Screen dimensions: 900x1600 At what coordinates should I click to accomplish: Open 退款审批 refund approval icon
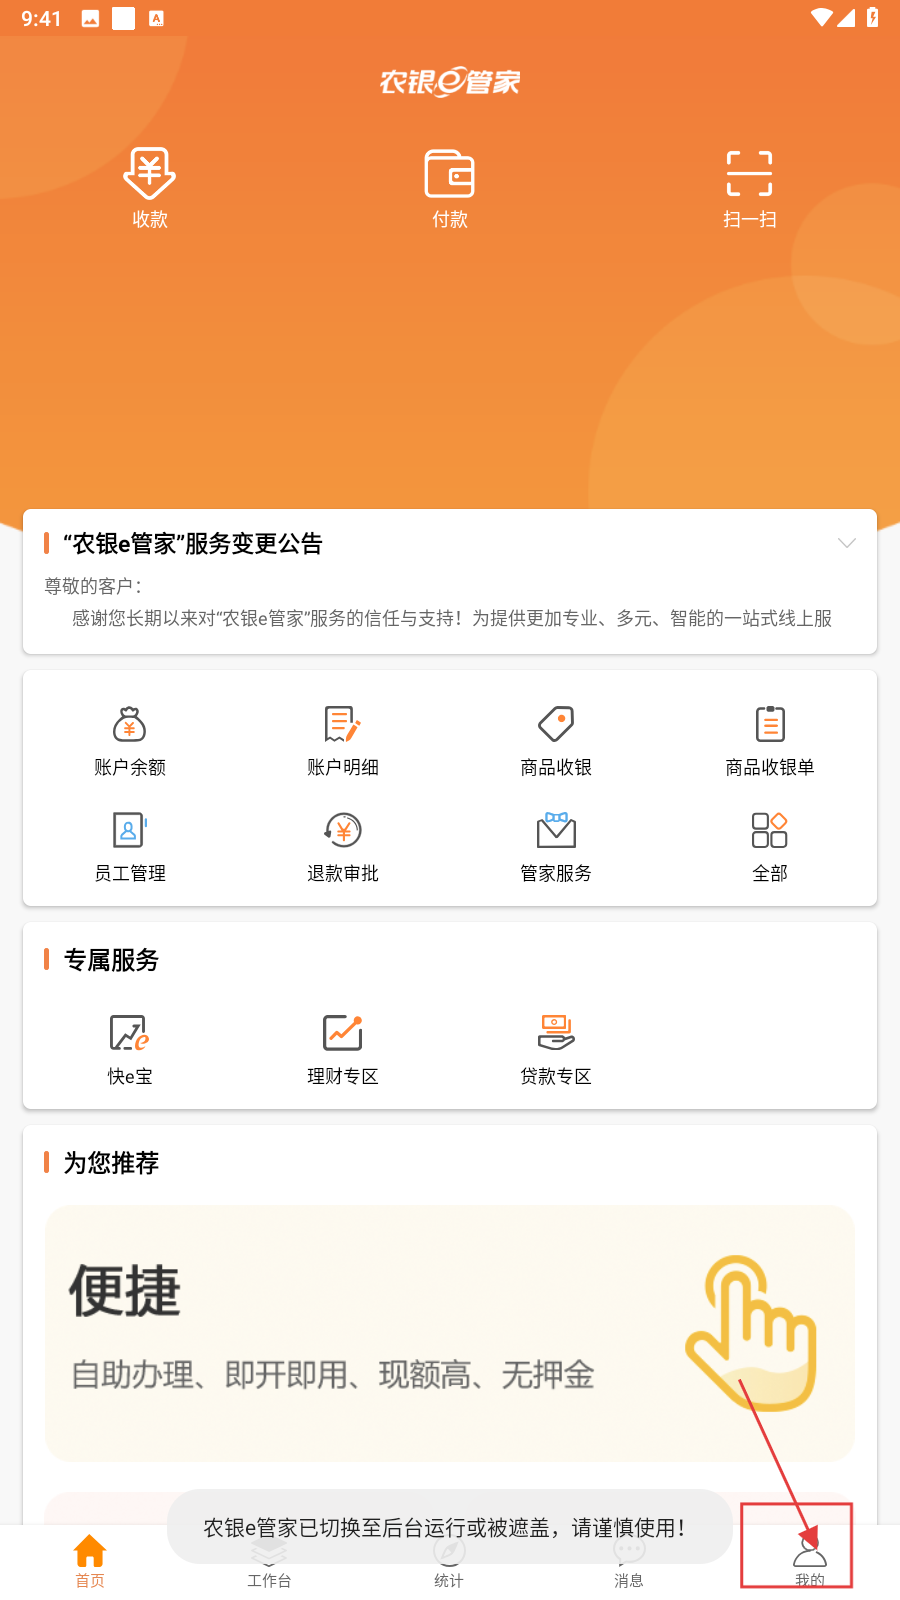343,830
